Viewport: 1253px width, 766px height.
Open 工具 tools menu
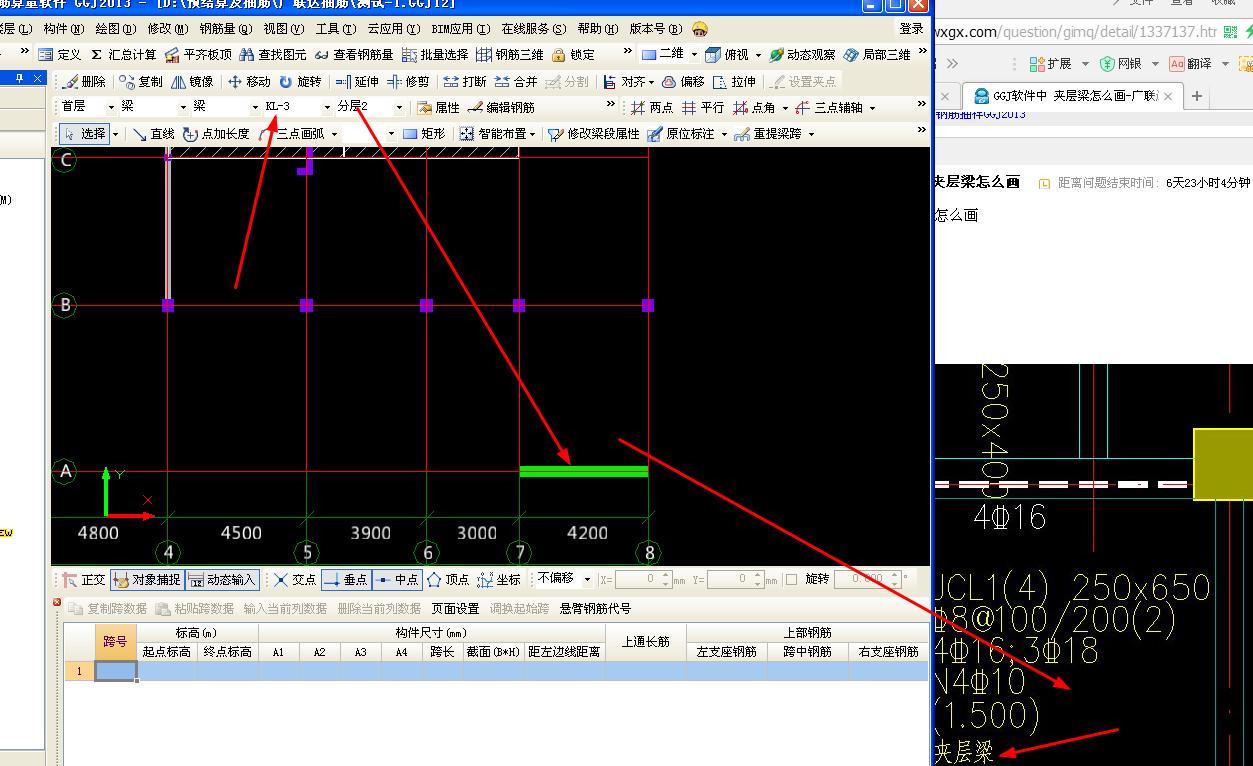(335, 29)
